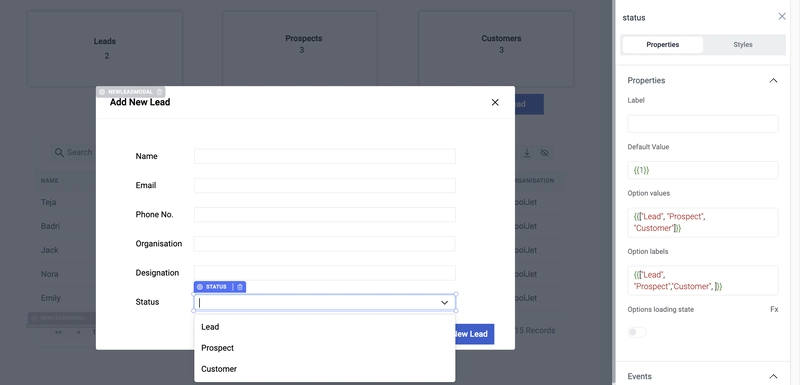This screenshot has height=385, width=800.
Task: Close the status inspector panel
Action: 782,17
